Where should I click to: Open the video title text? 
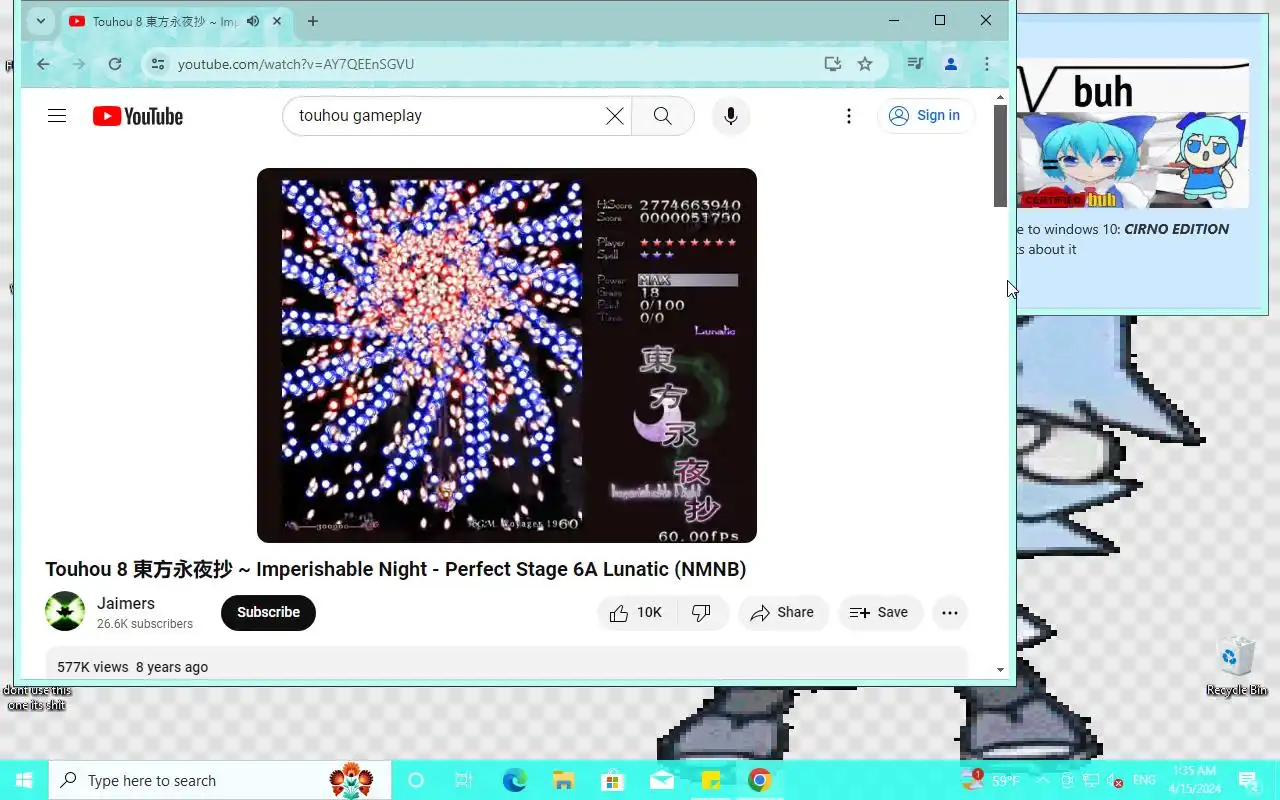click(x=396, y=569)
